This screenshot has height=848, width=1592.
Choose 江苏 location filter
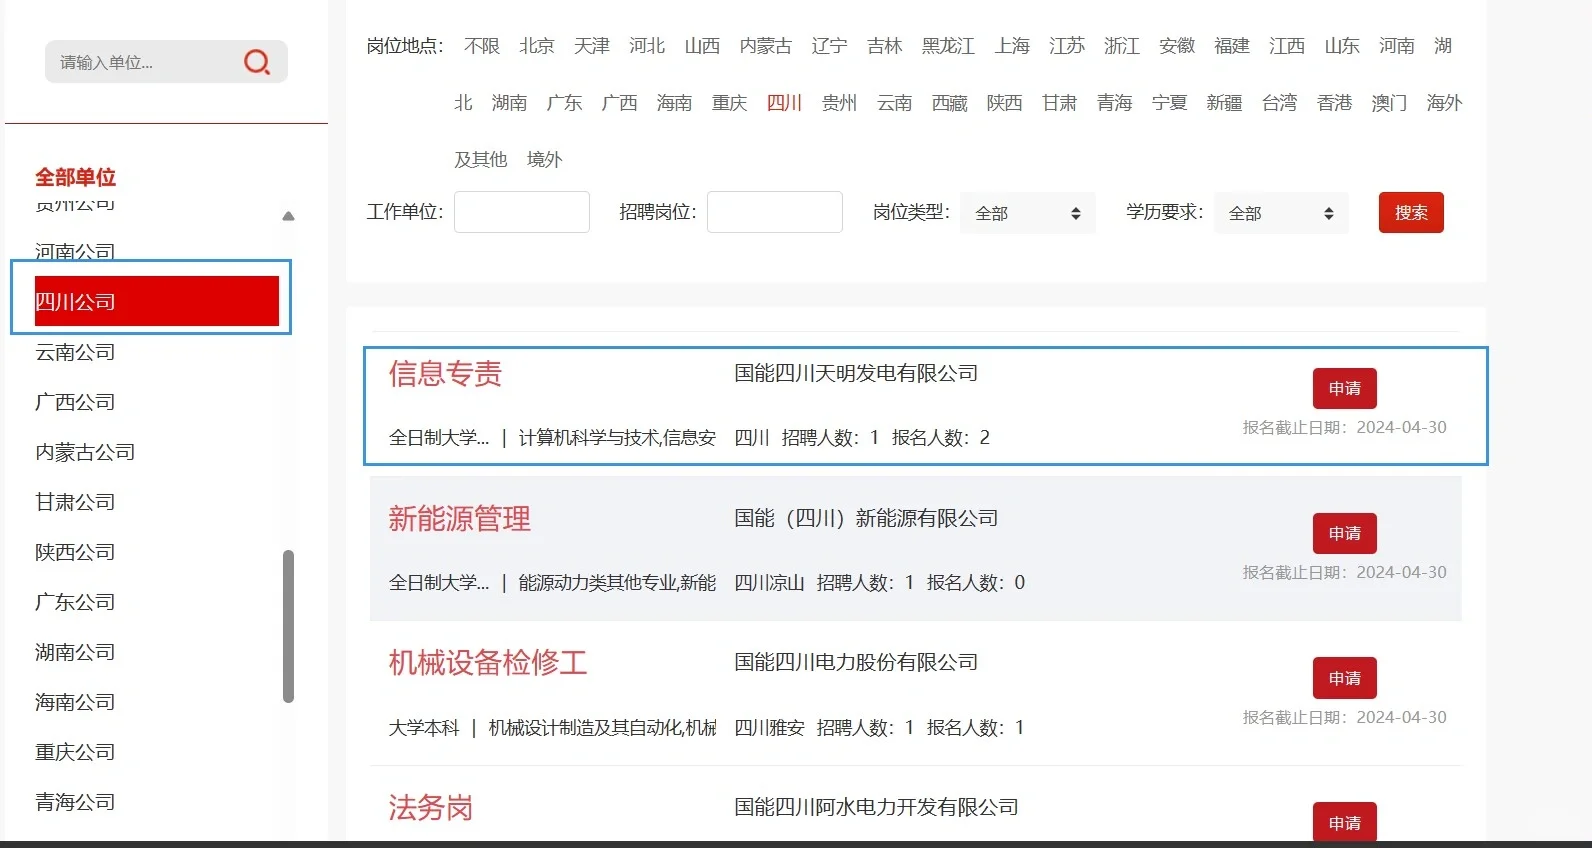[1067, 46]
